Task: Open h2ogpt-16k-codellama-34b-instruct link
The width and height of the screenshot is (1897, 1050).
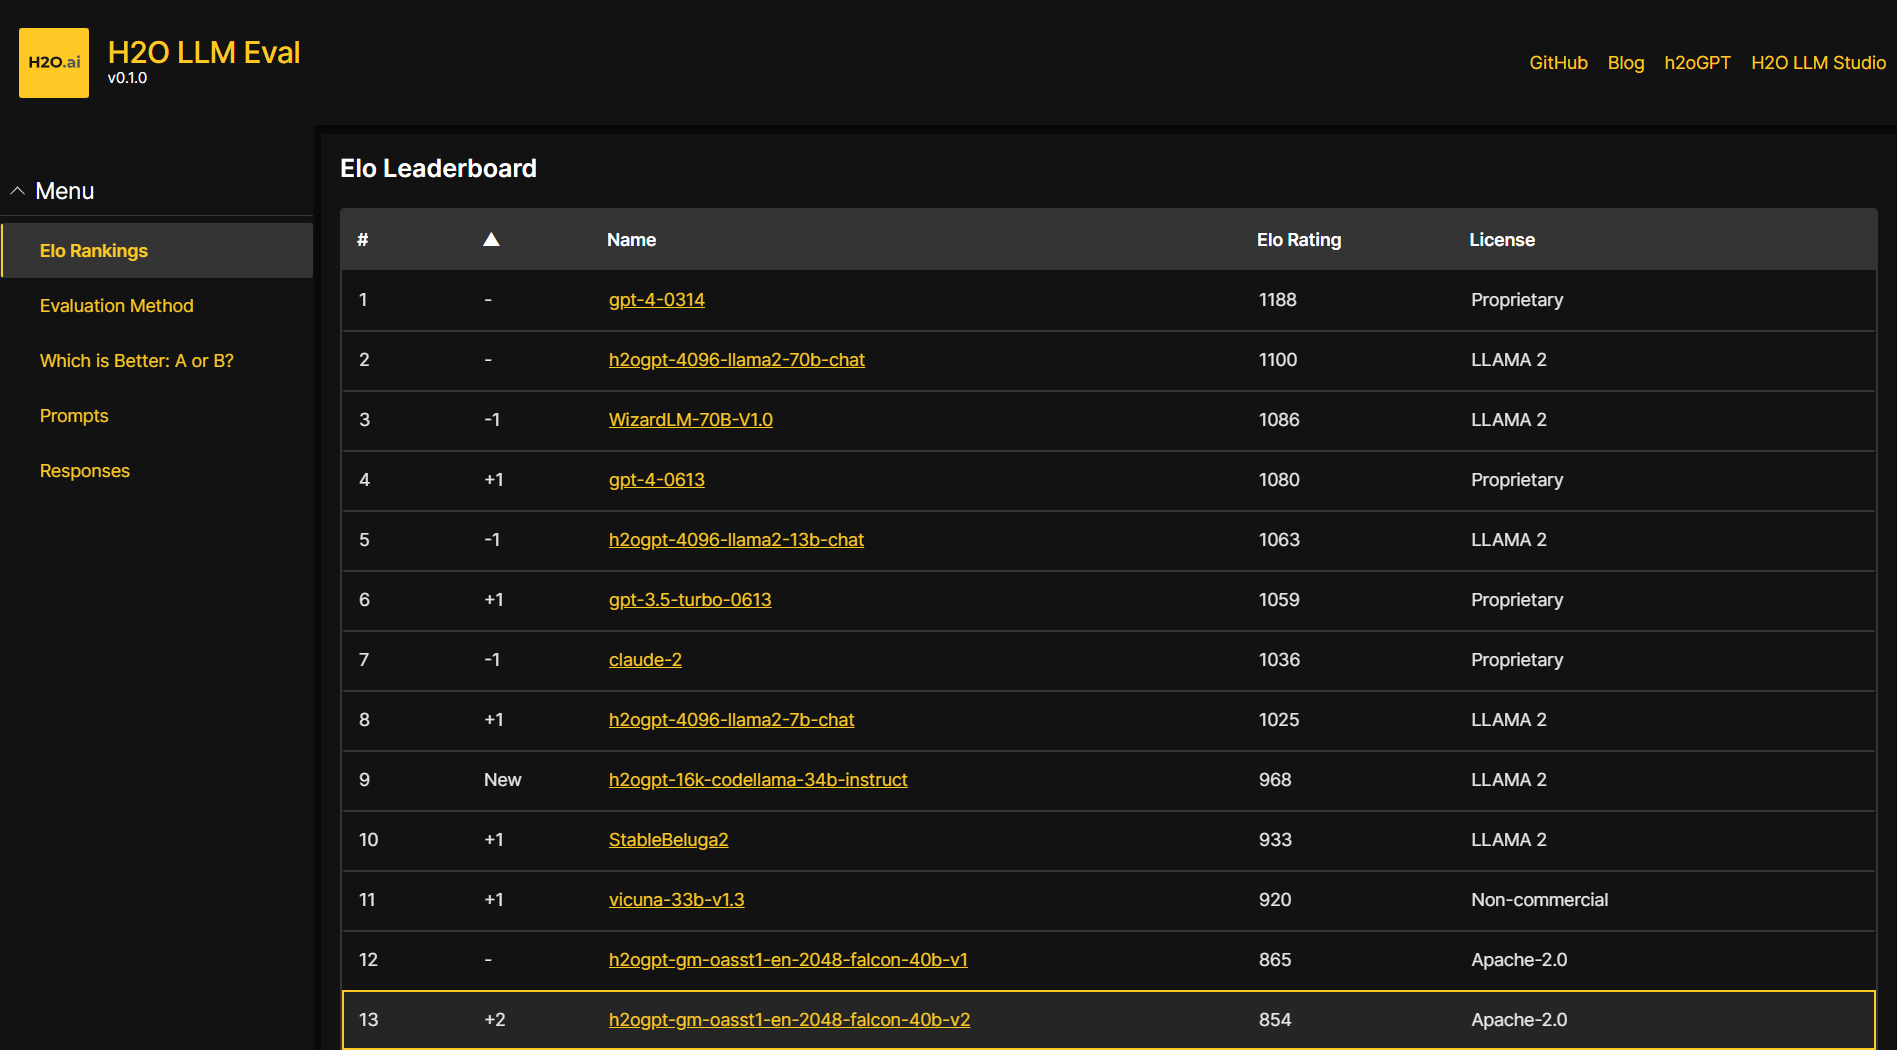Action: click(x=758, y=780)
